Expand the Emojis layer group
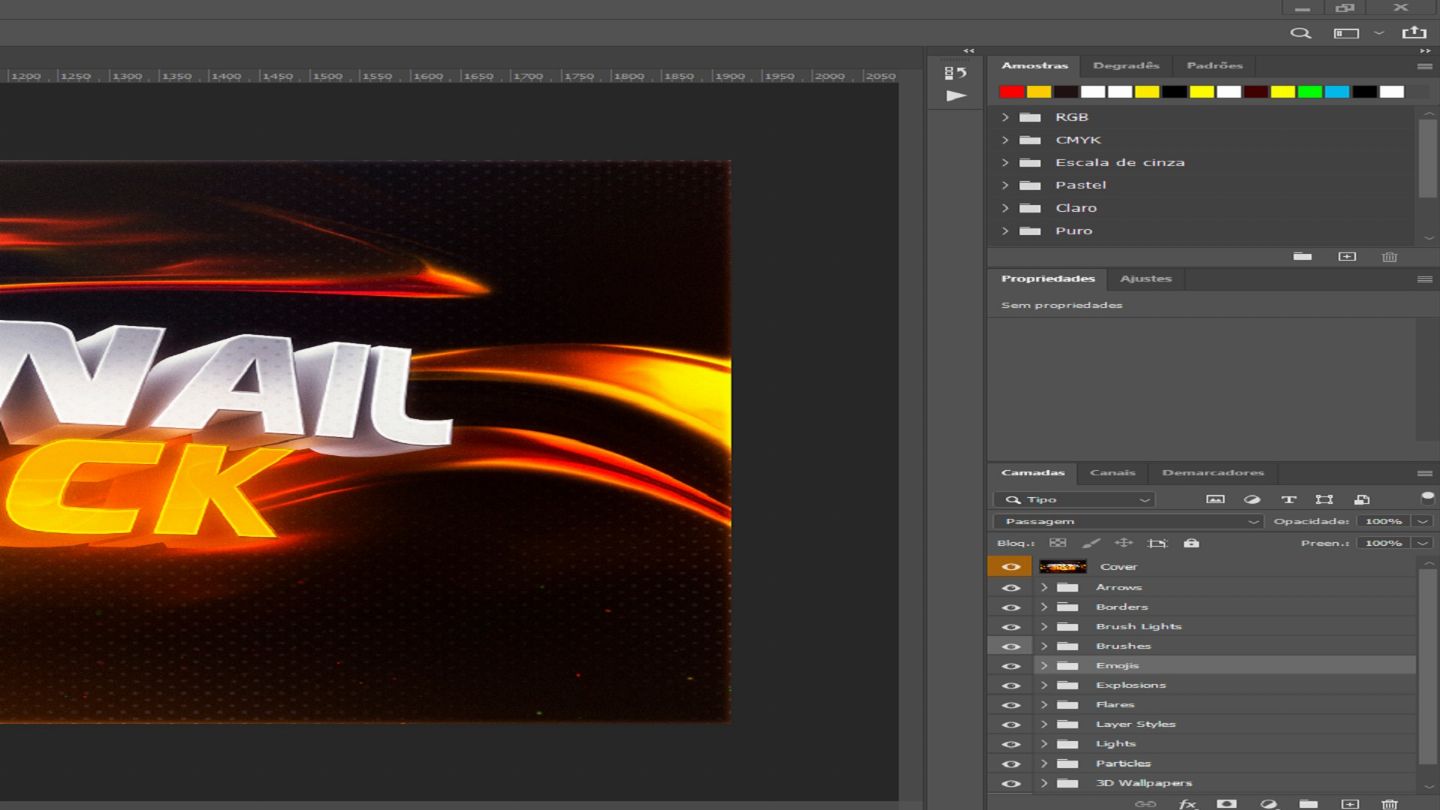This screenshot has width=1440, height=810. coord(1044,666)
